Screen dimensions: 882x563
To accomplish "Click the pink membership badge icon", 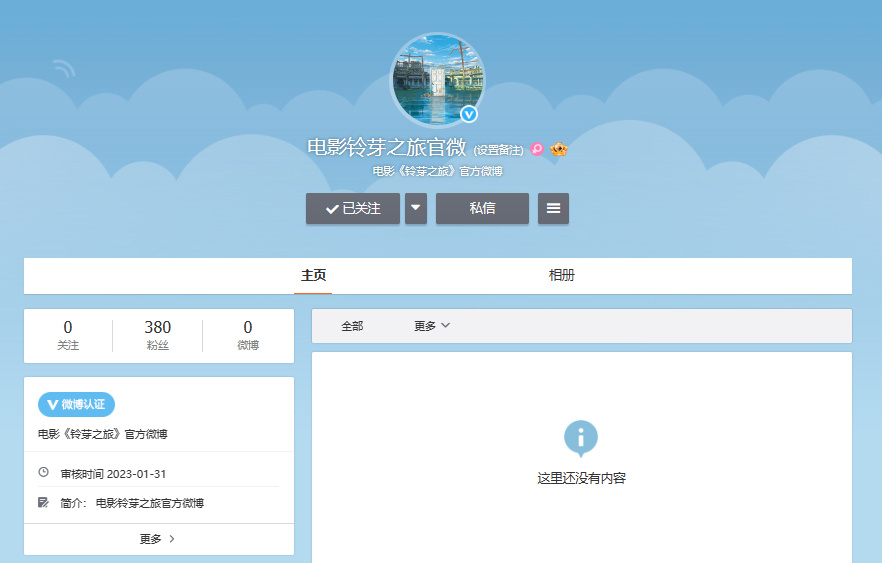I will point(537,149).
